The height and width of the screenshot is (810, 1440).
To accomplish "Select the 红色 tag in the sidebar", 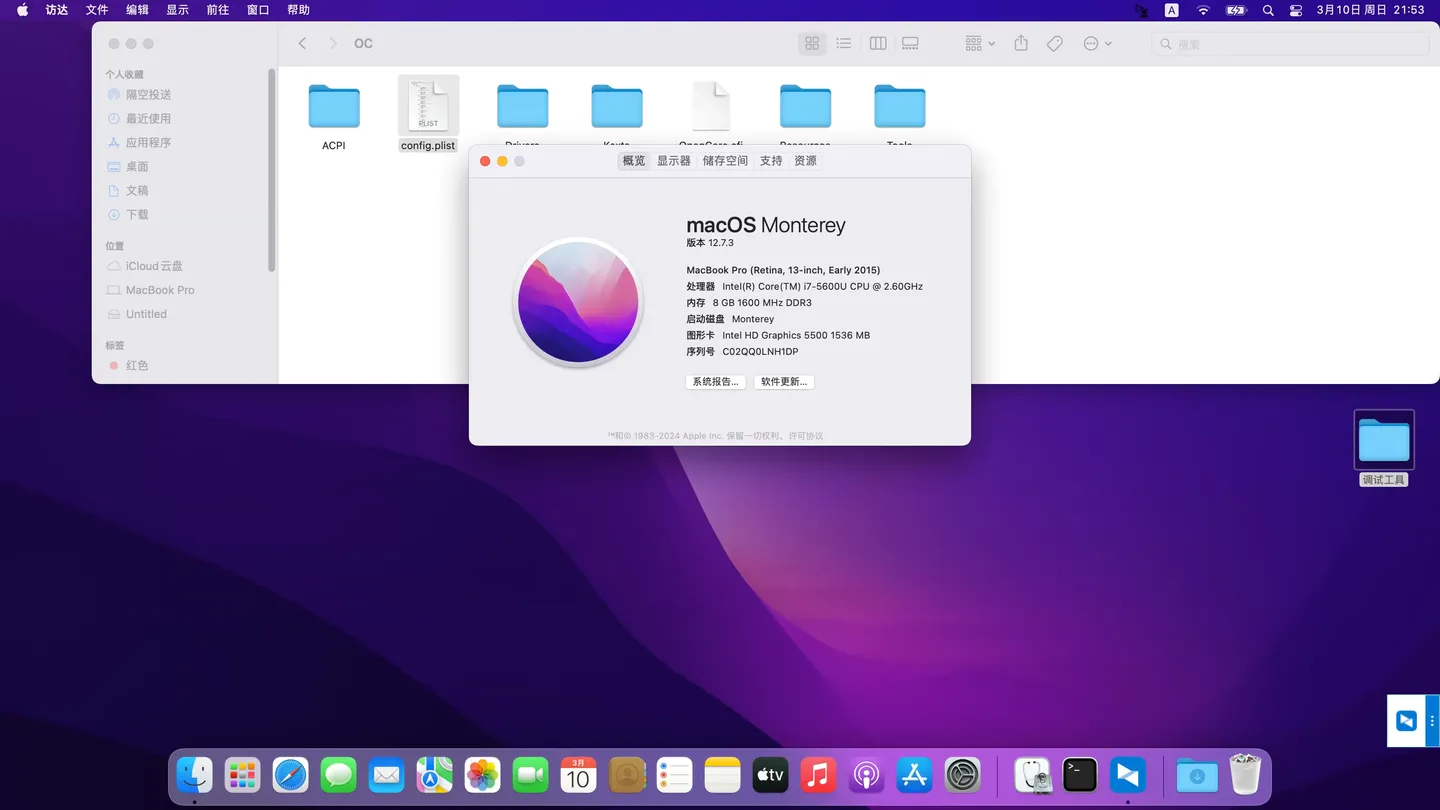I will [x=134, y=365].
